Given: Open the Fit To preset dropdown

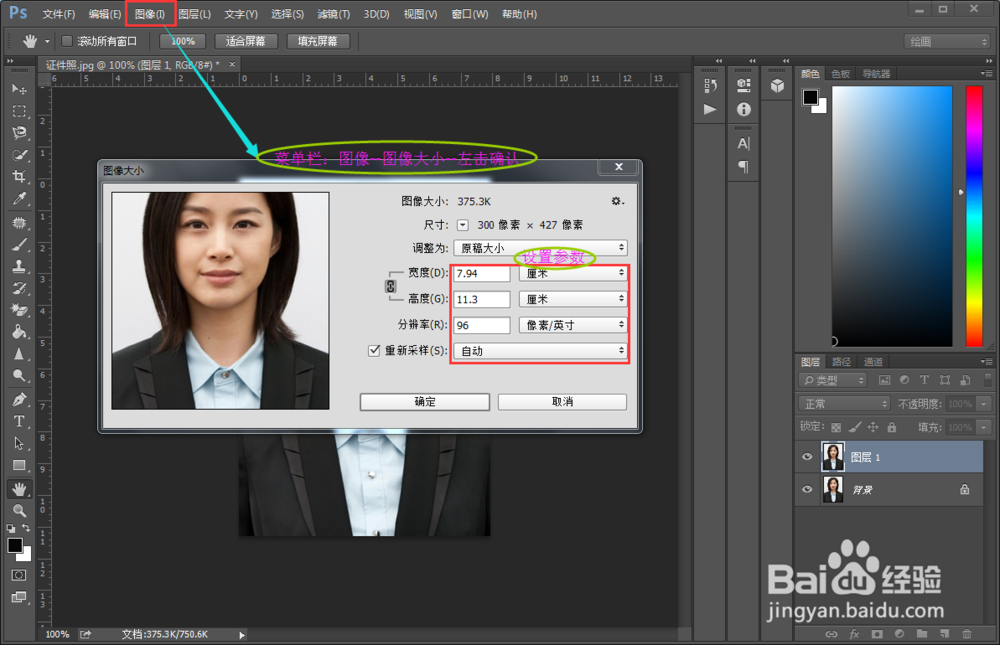Looking at the screenshot, I should (540, 248).
